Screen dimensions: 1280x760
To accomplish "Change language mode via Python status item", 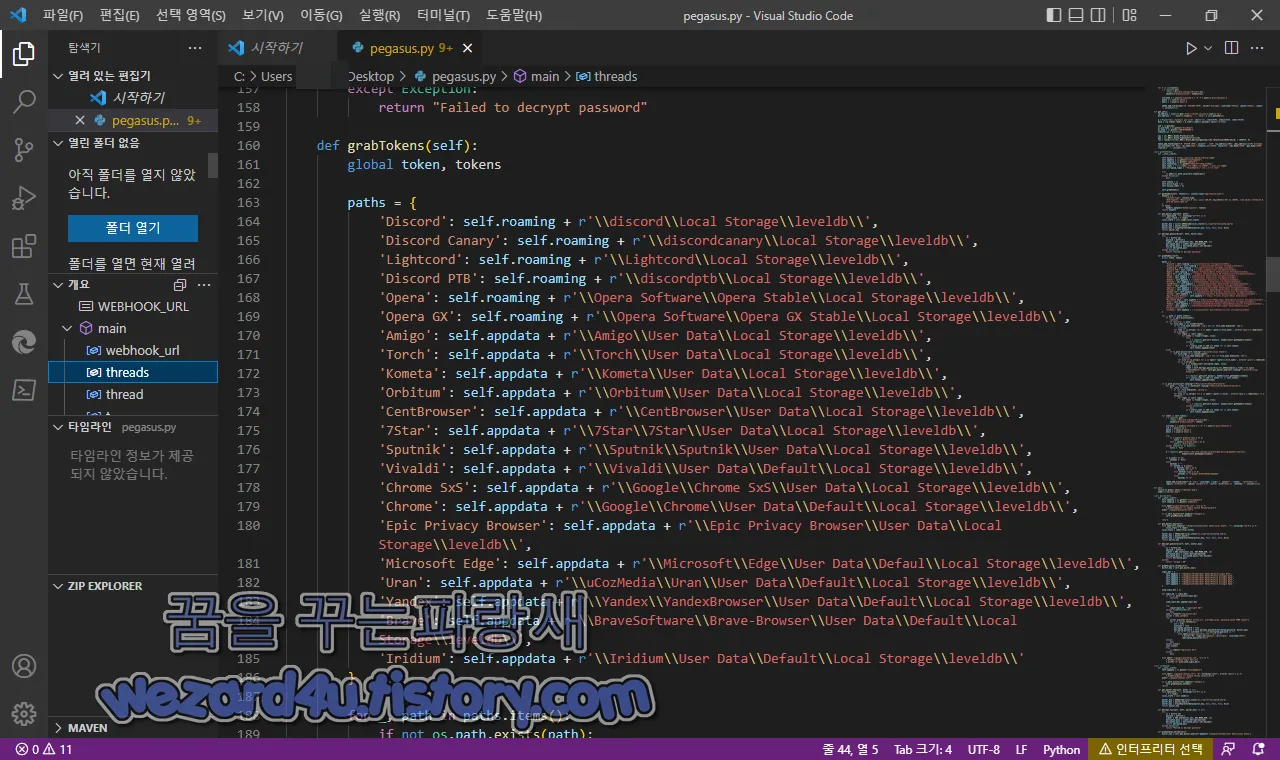I will [1062, 749].
